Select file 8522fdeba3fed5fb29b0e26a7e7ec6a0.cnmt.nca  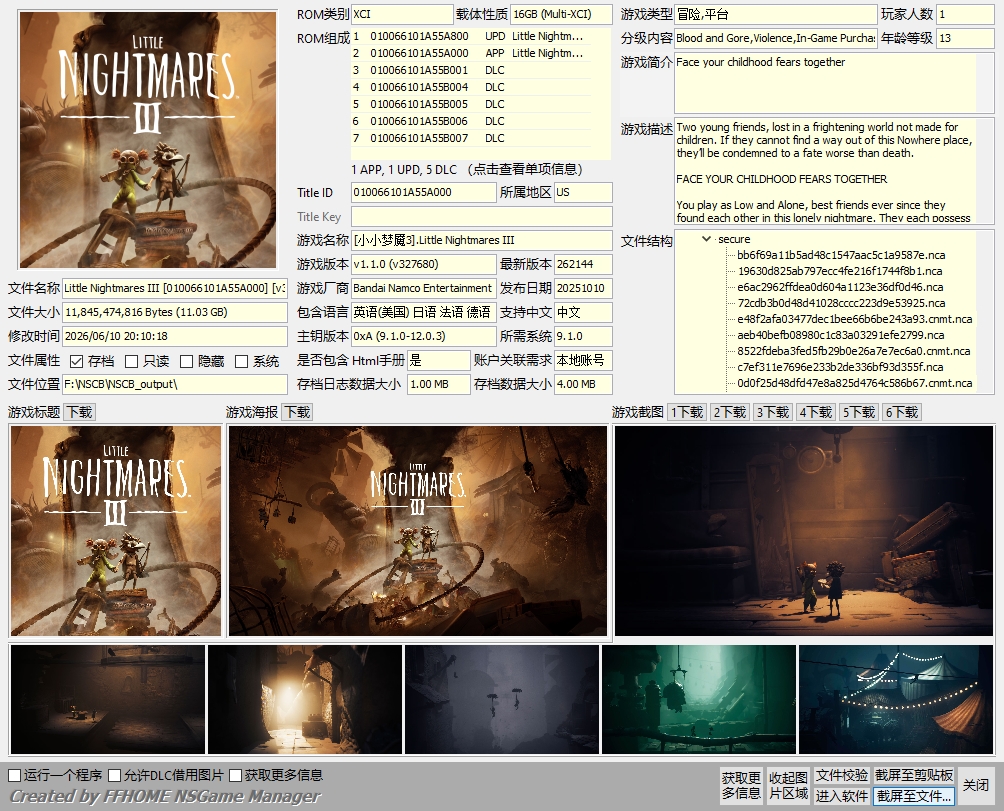click(854, 351)
